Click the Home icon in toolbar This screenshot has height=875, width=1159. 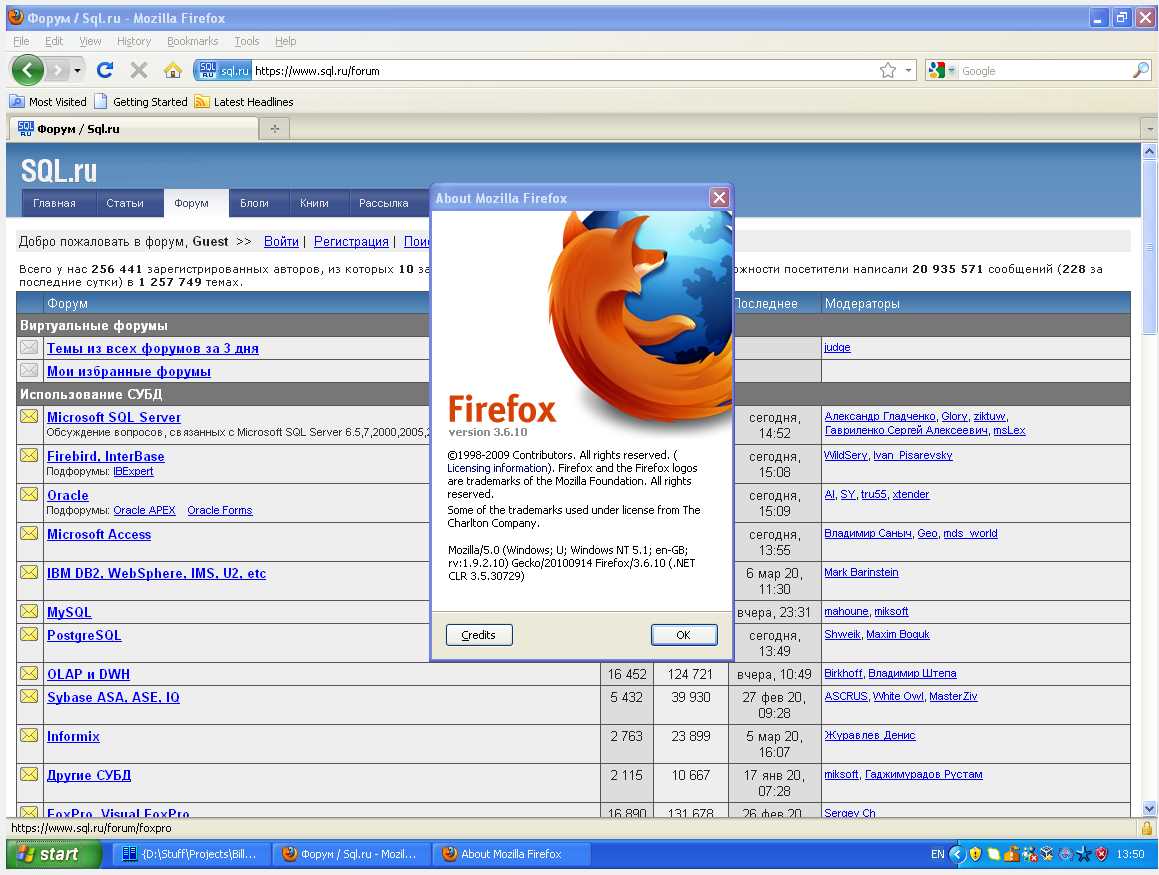tap(173, 70)
